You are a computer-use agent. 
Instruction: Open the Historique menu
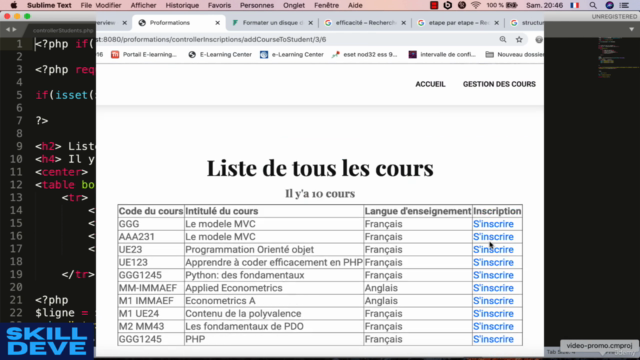click(182, 5)
